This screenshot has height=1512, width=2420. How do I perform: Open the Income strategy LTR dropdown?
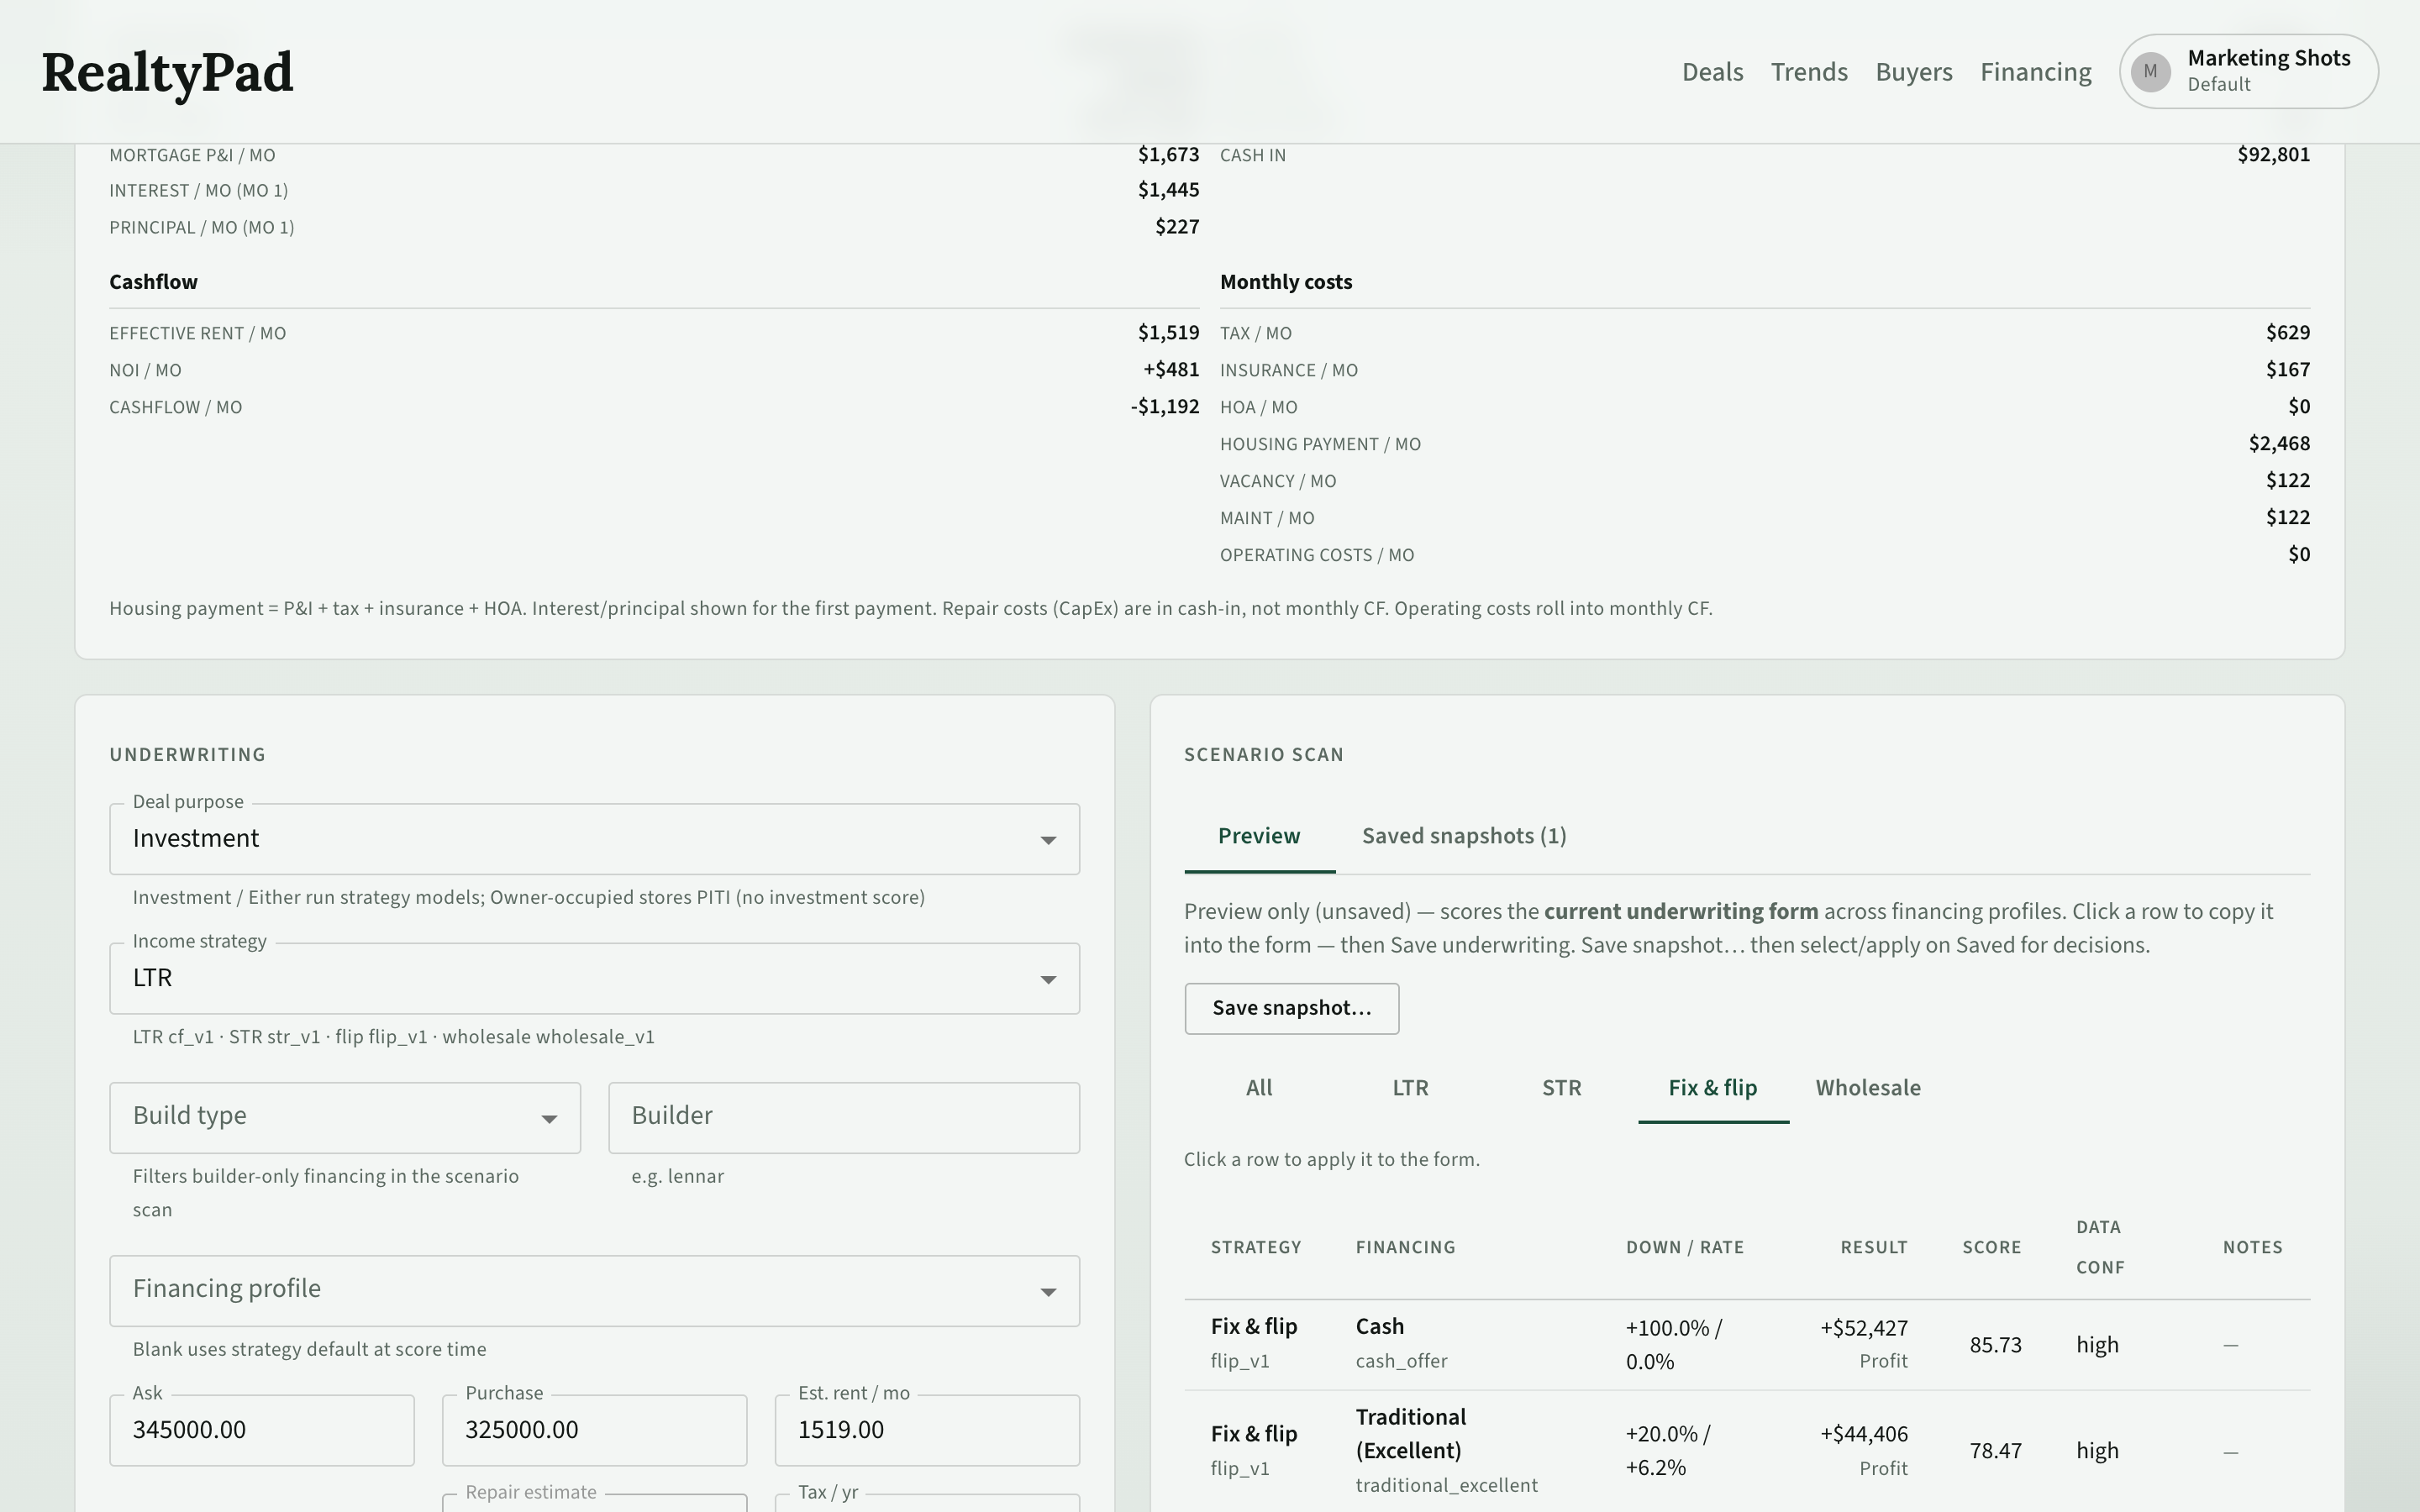click(x=594, y=979)
